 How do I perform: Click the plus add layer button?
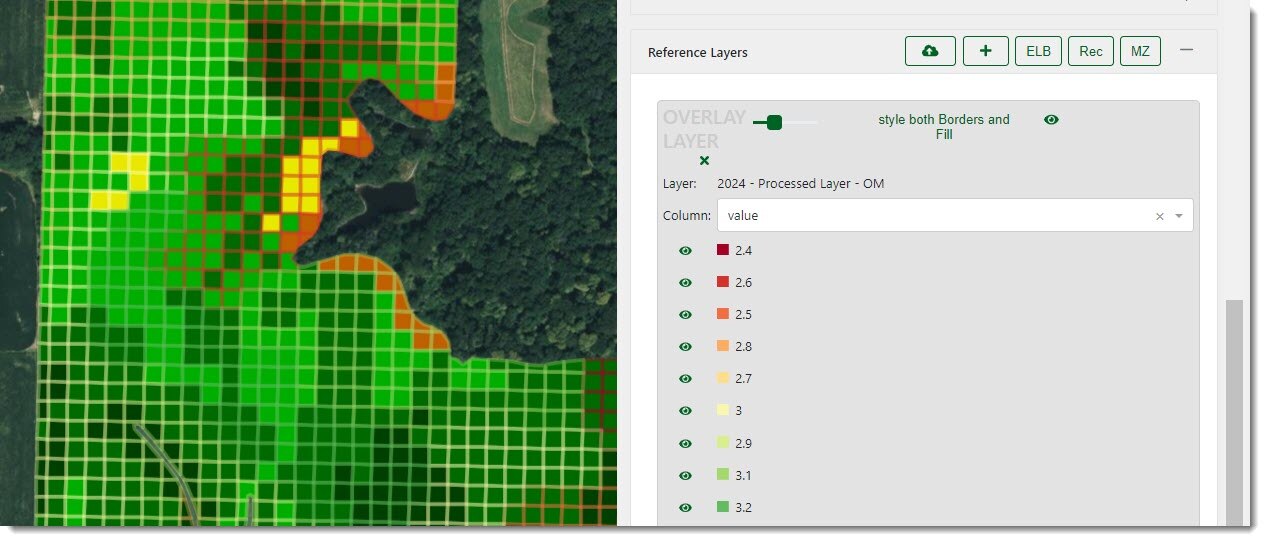[x=985, y=51]
